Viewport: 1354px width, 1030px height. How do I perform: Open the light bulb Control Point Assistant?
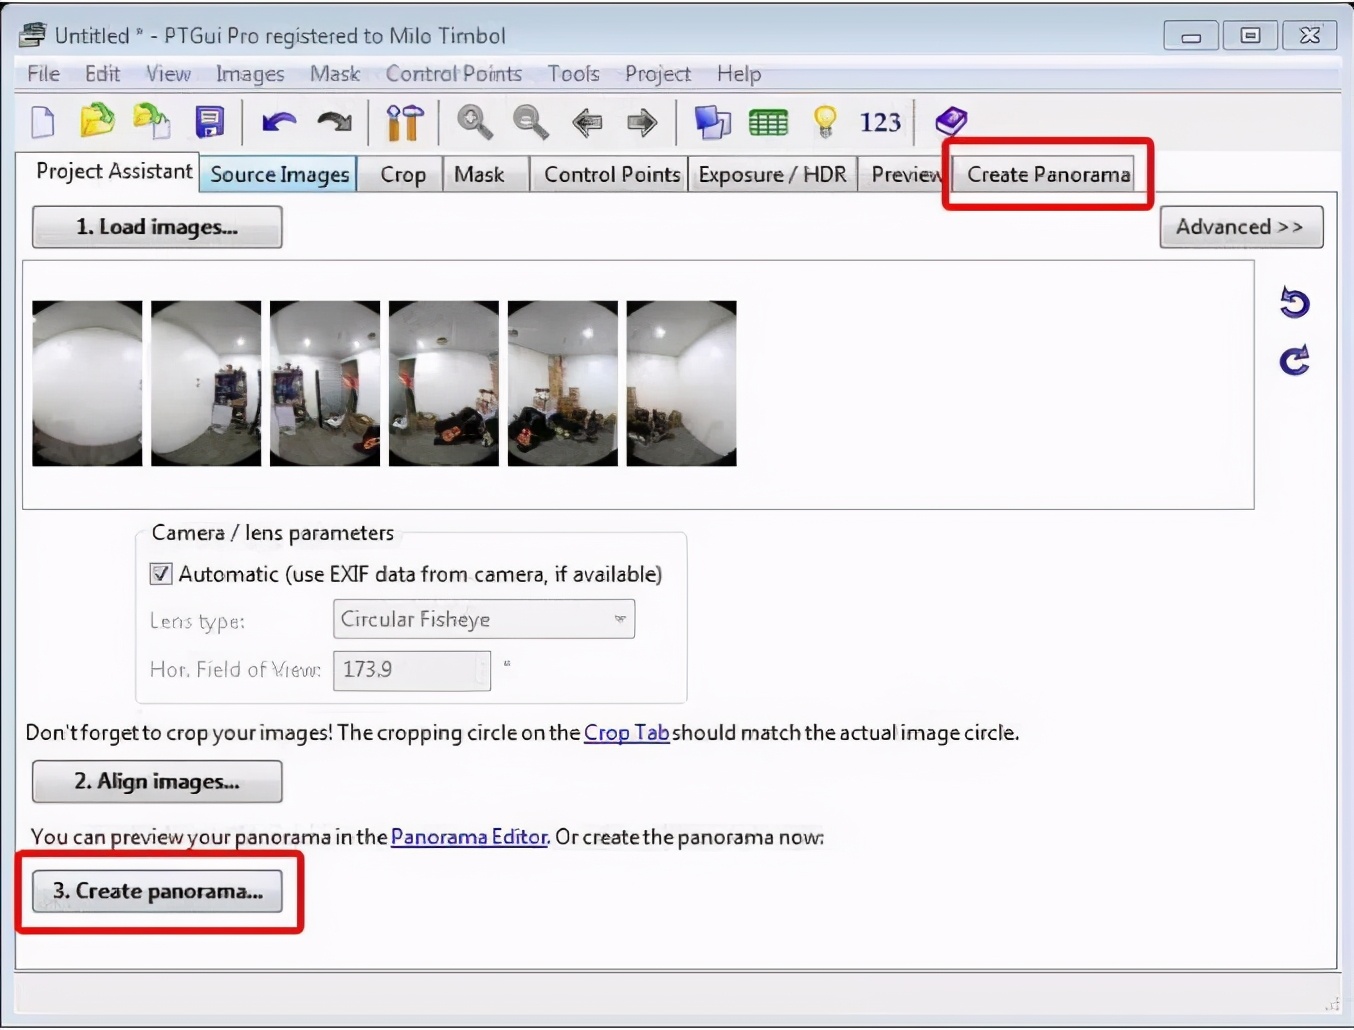tap(825, 122)
